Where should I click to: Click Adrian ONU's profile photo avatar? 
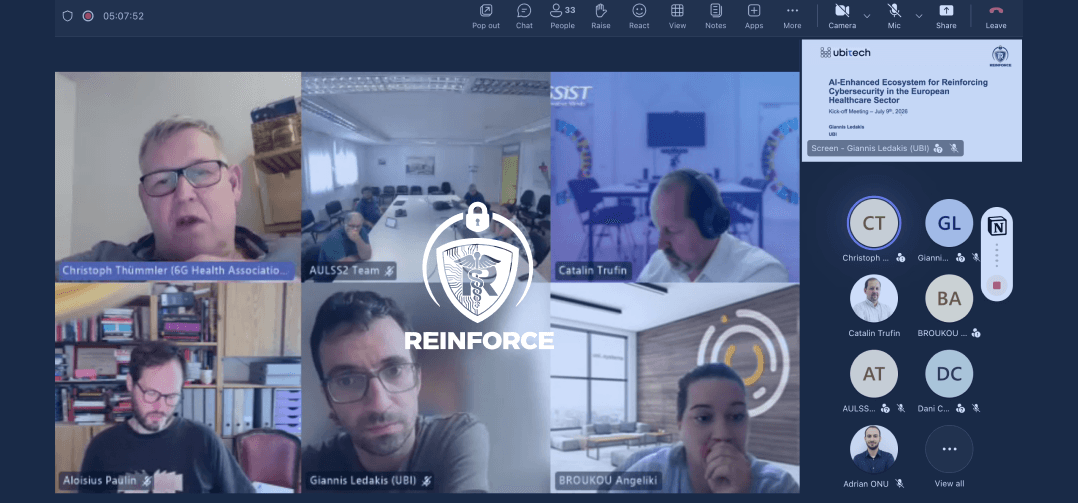874,449
